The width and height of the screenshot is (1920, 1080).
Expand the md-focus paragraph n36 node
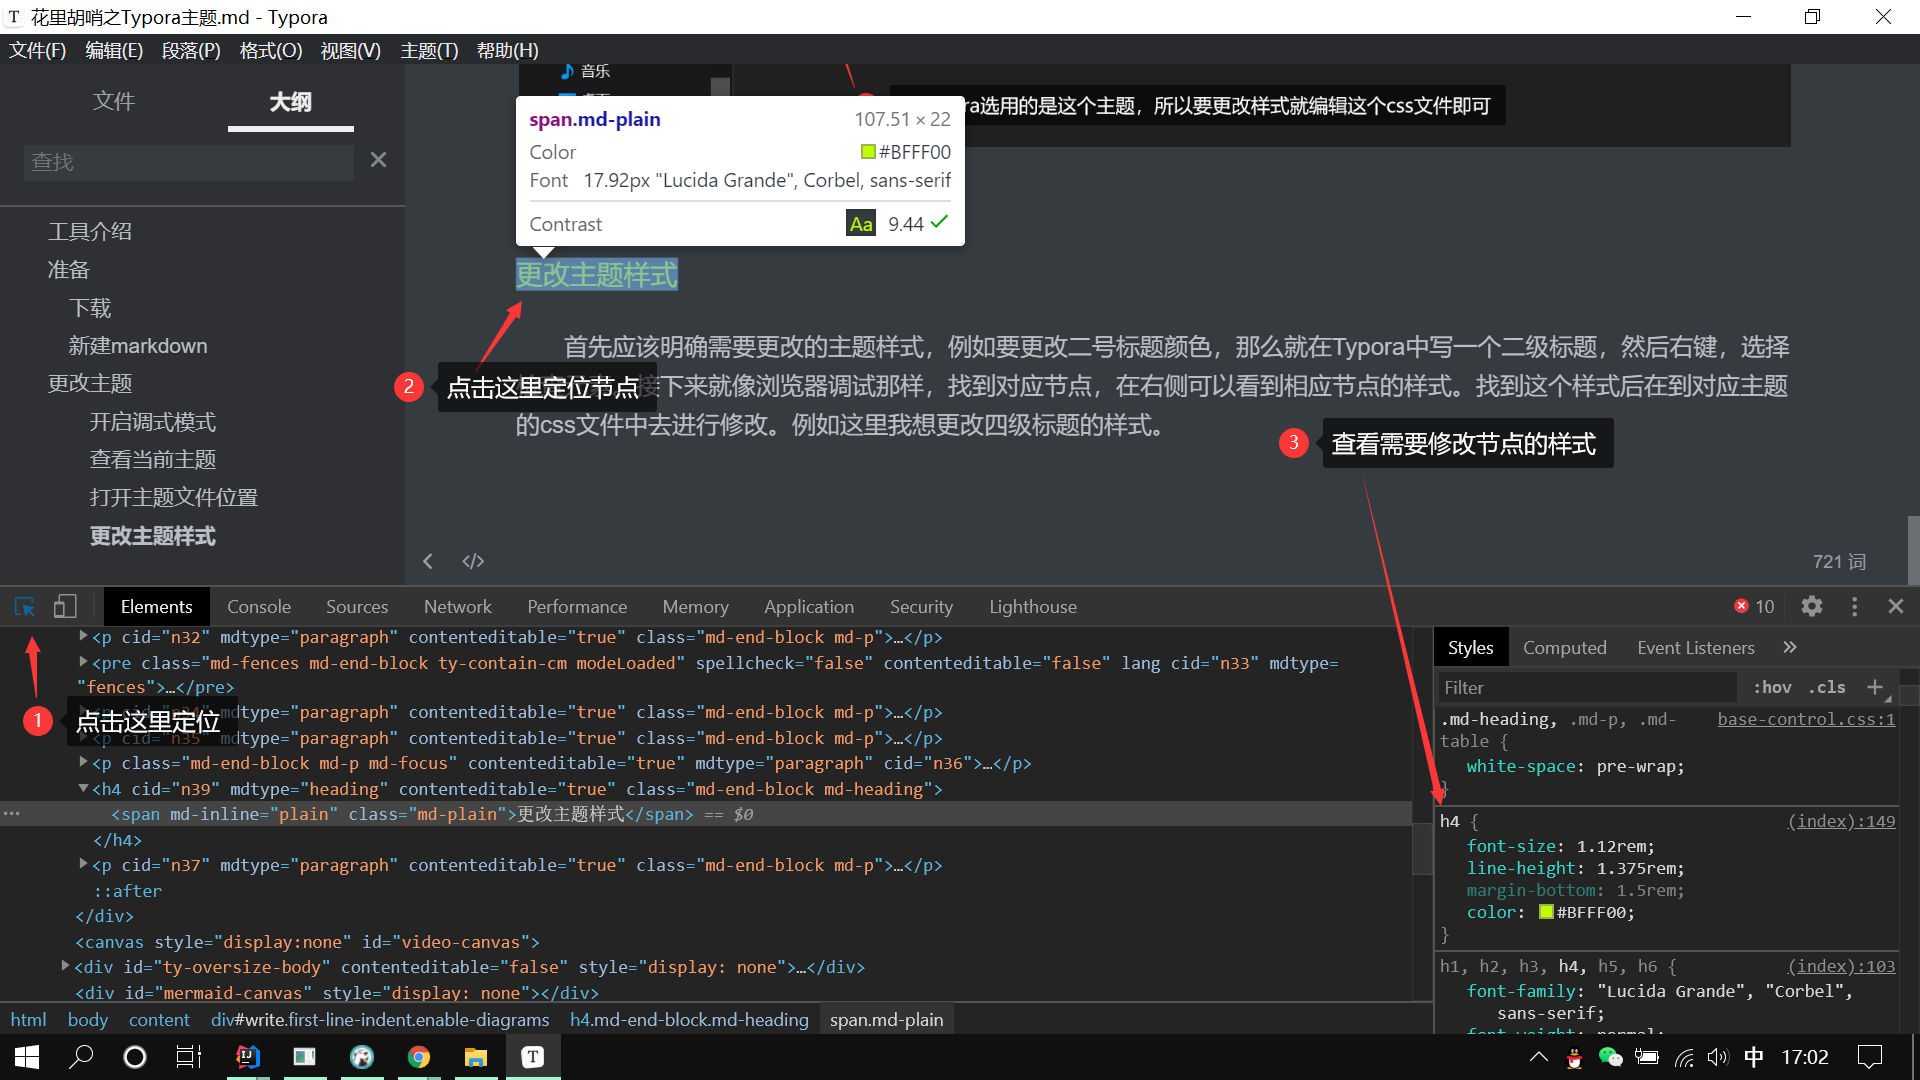pos(83,762)
